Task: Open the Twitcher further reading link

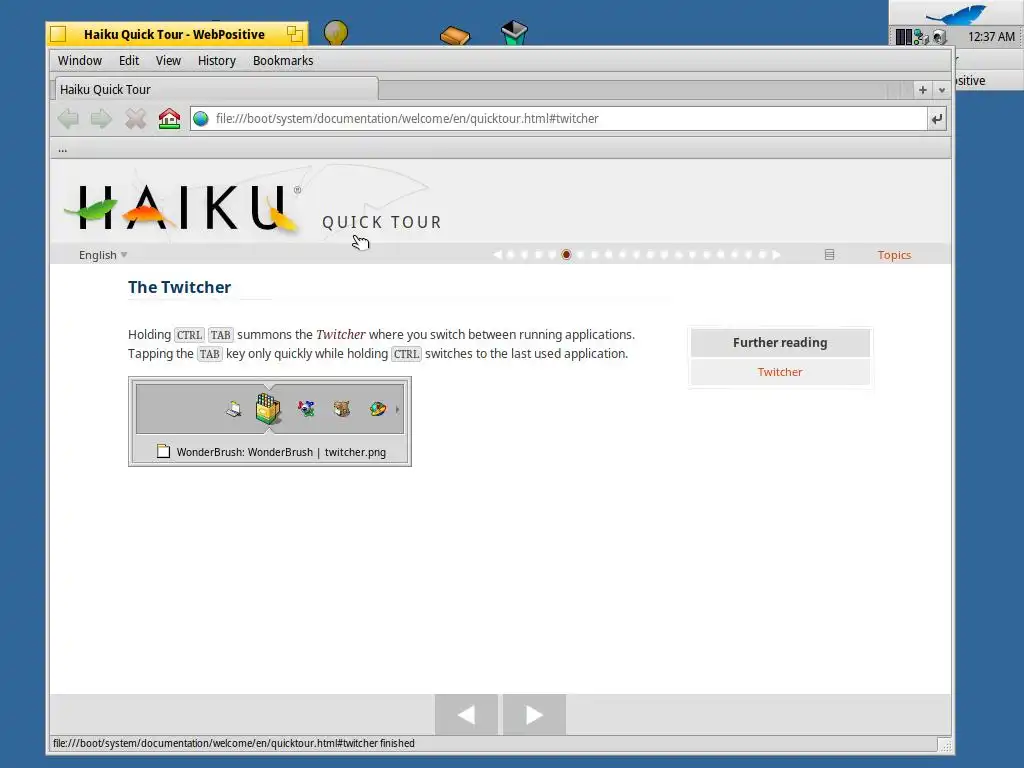Action: [780, 372]
